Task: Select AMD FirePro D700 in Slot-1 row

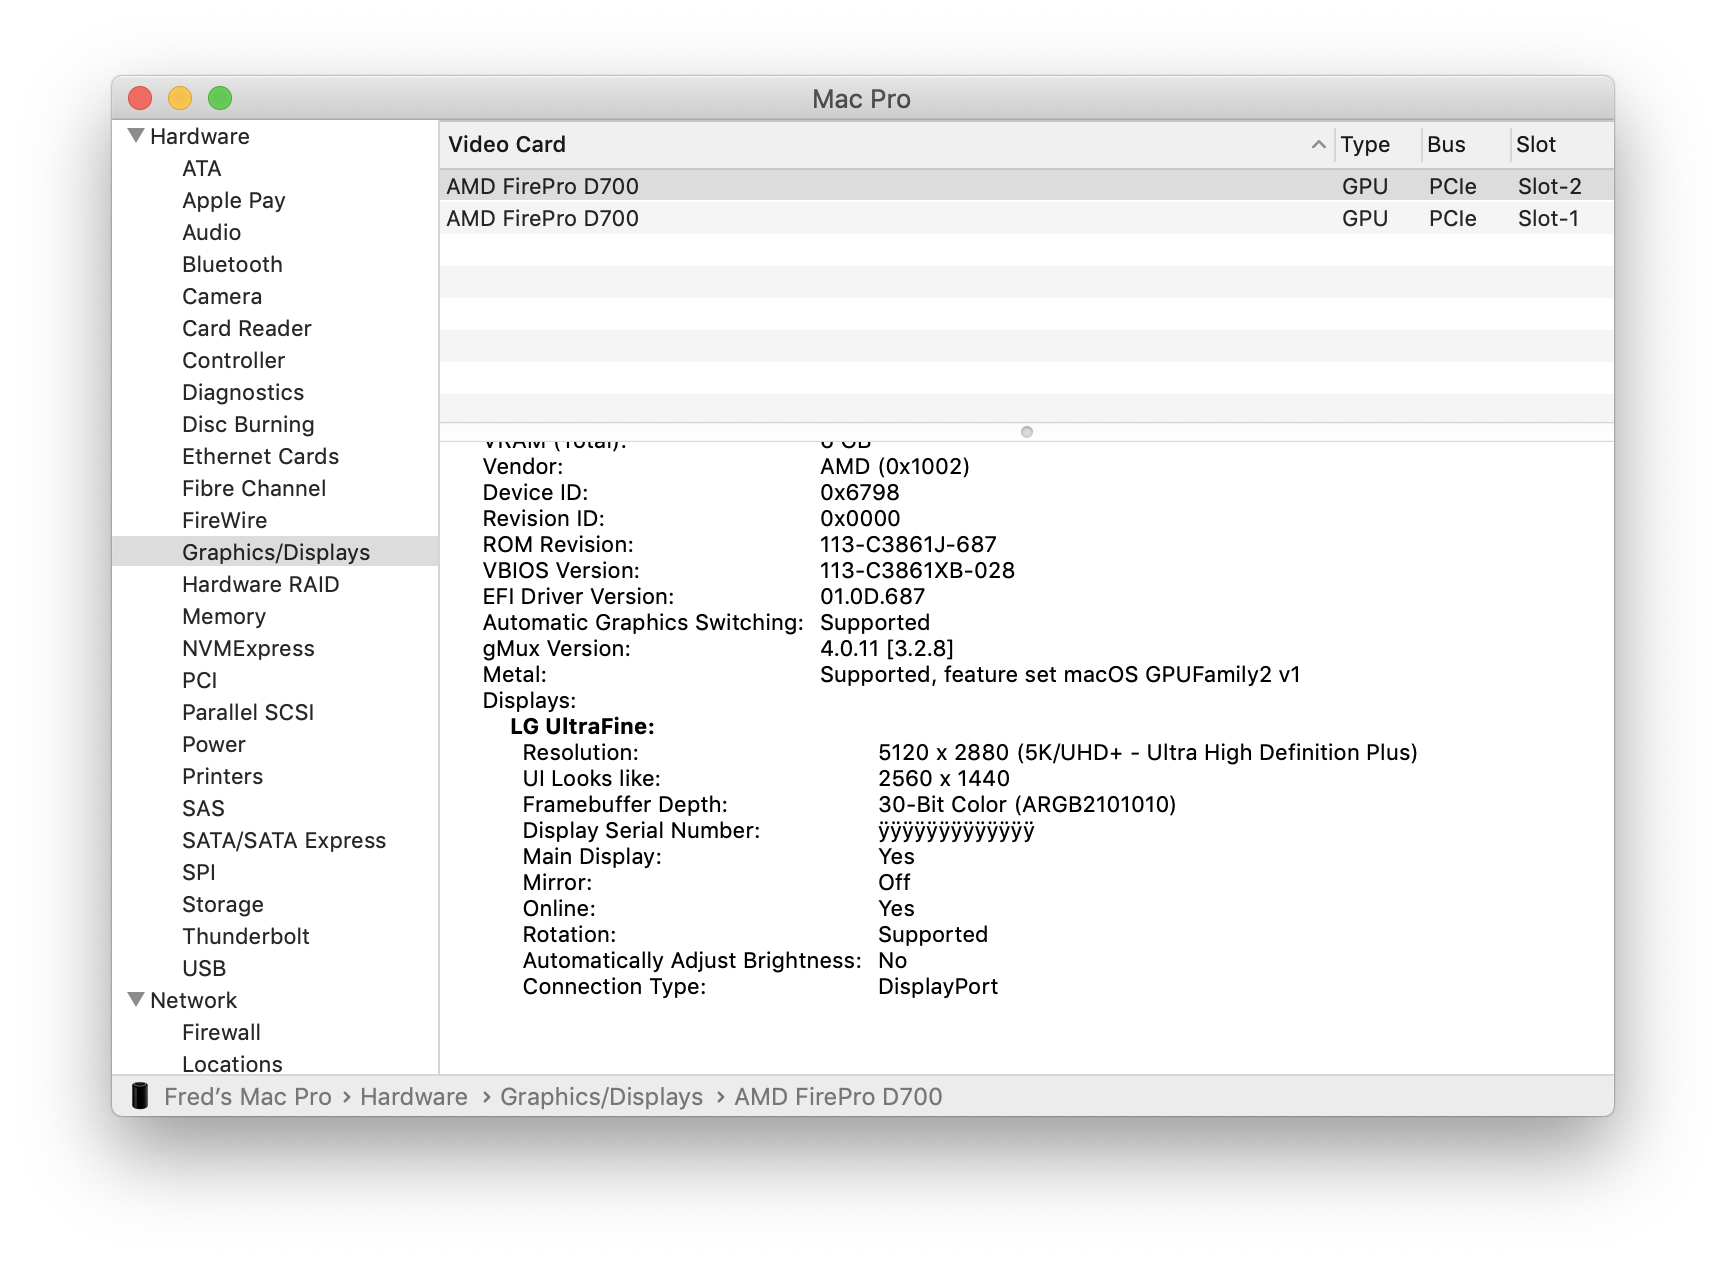Action: click(x=1026, y=218)
